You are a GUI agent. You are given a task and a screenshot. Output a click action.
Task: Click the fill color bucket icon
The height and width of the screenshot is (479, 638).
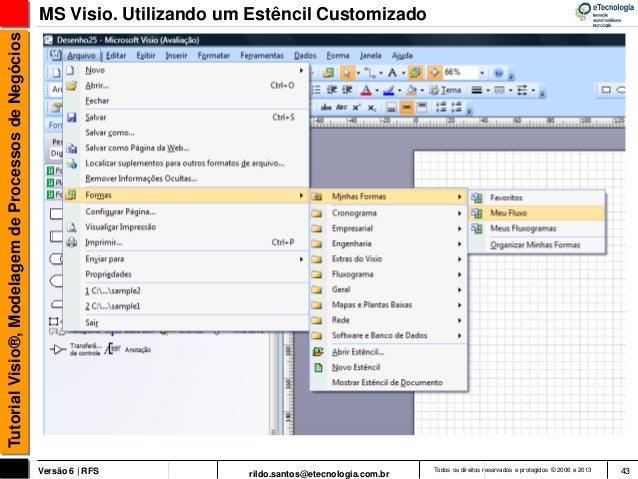pyautogui.click(x=411, y=90)
